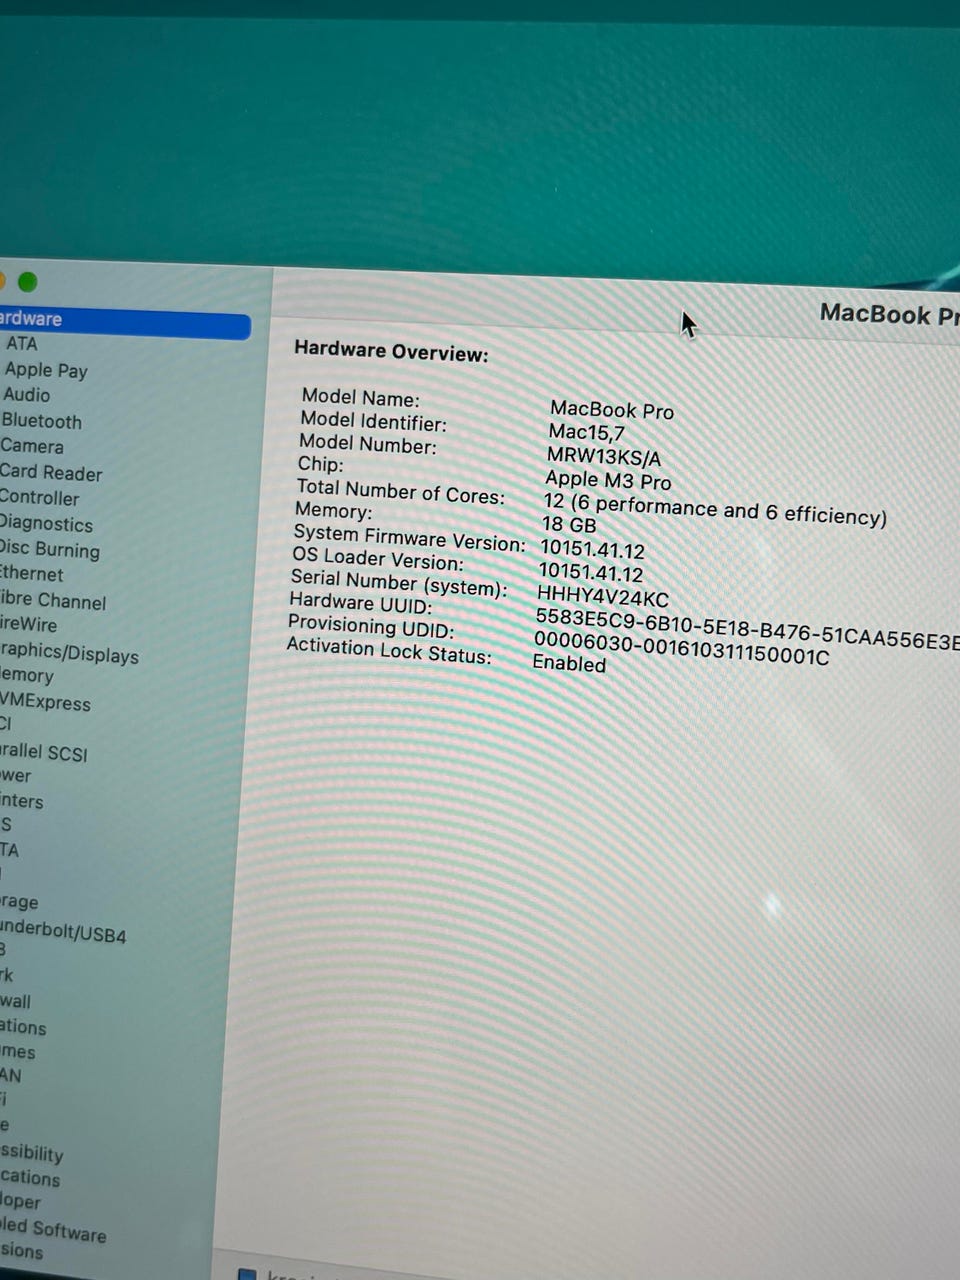The height and width of the screenshot is (1280, 960).
Task: Click the Apple M3 Pro chip value
Action: [x=608, y=480]
